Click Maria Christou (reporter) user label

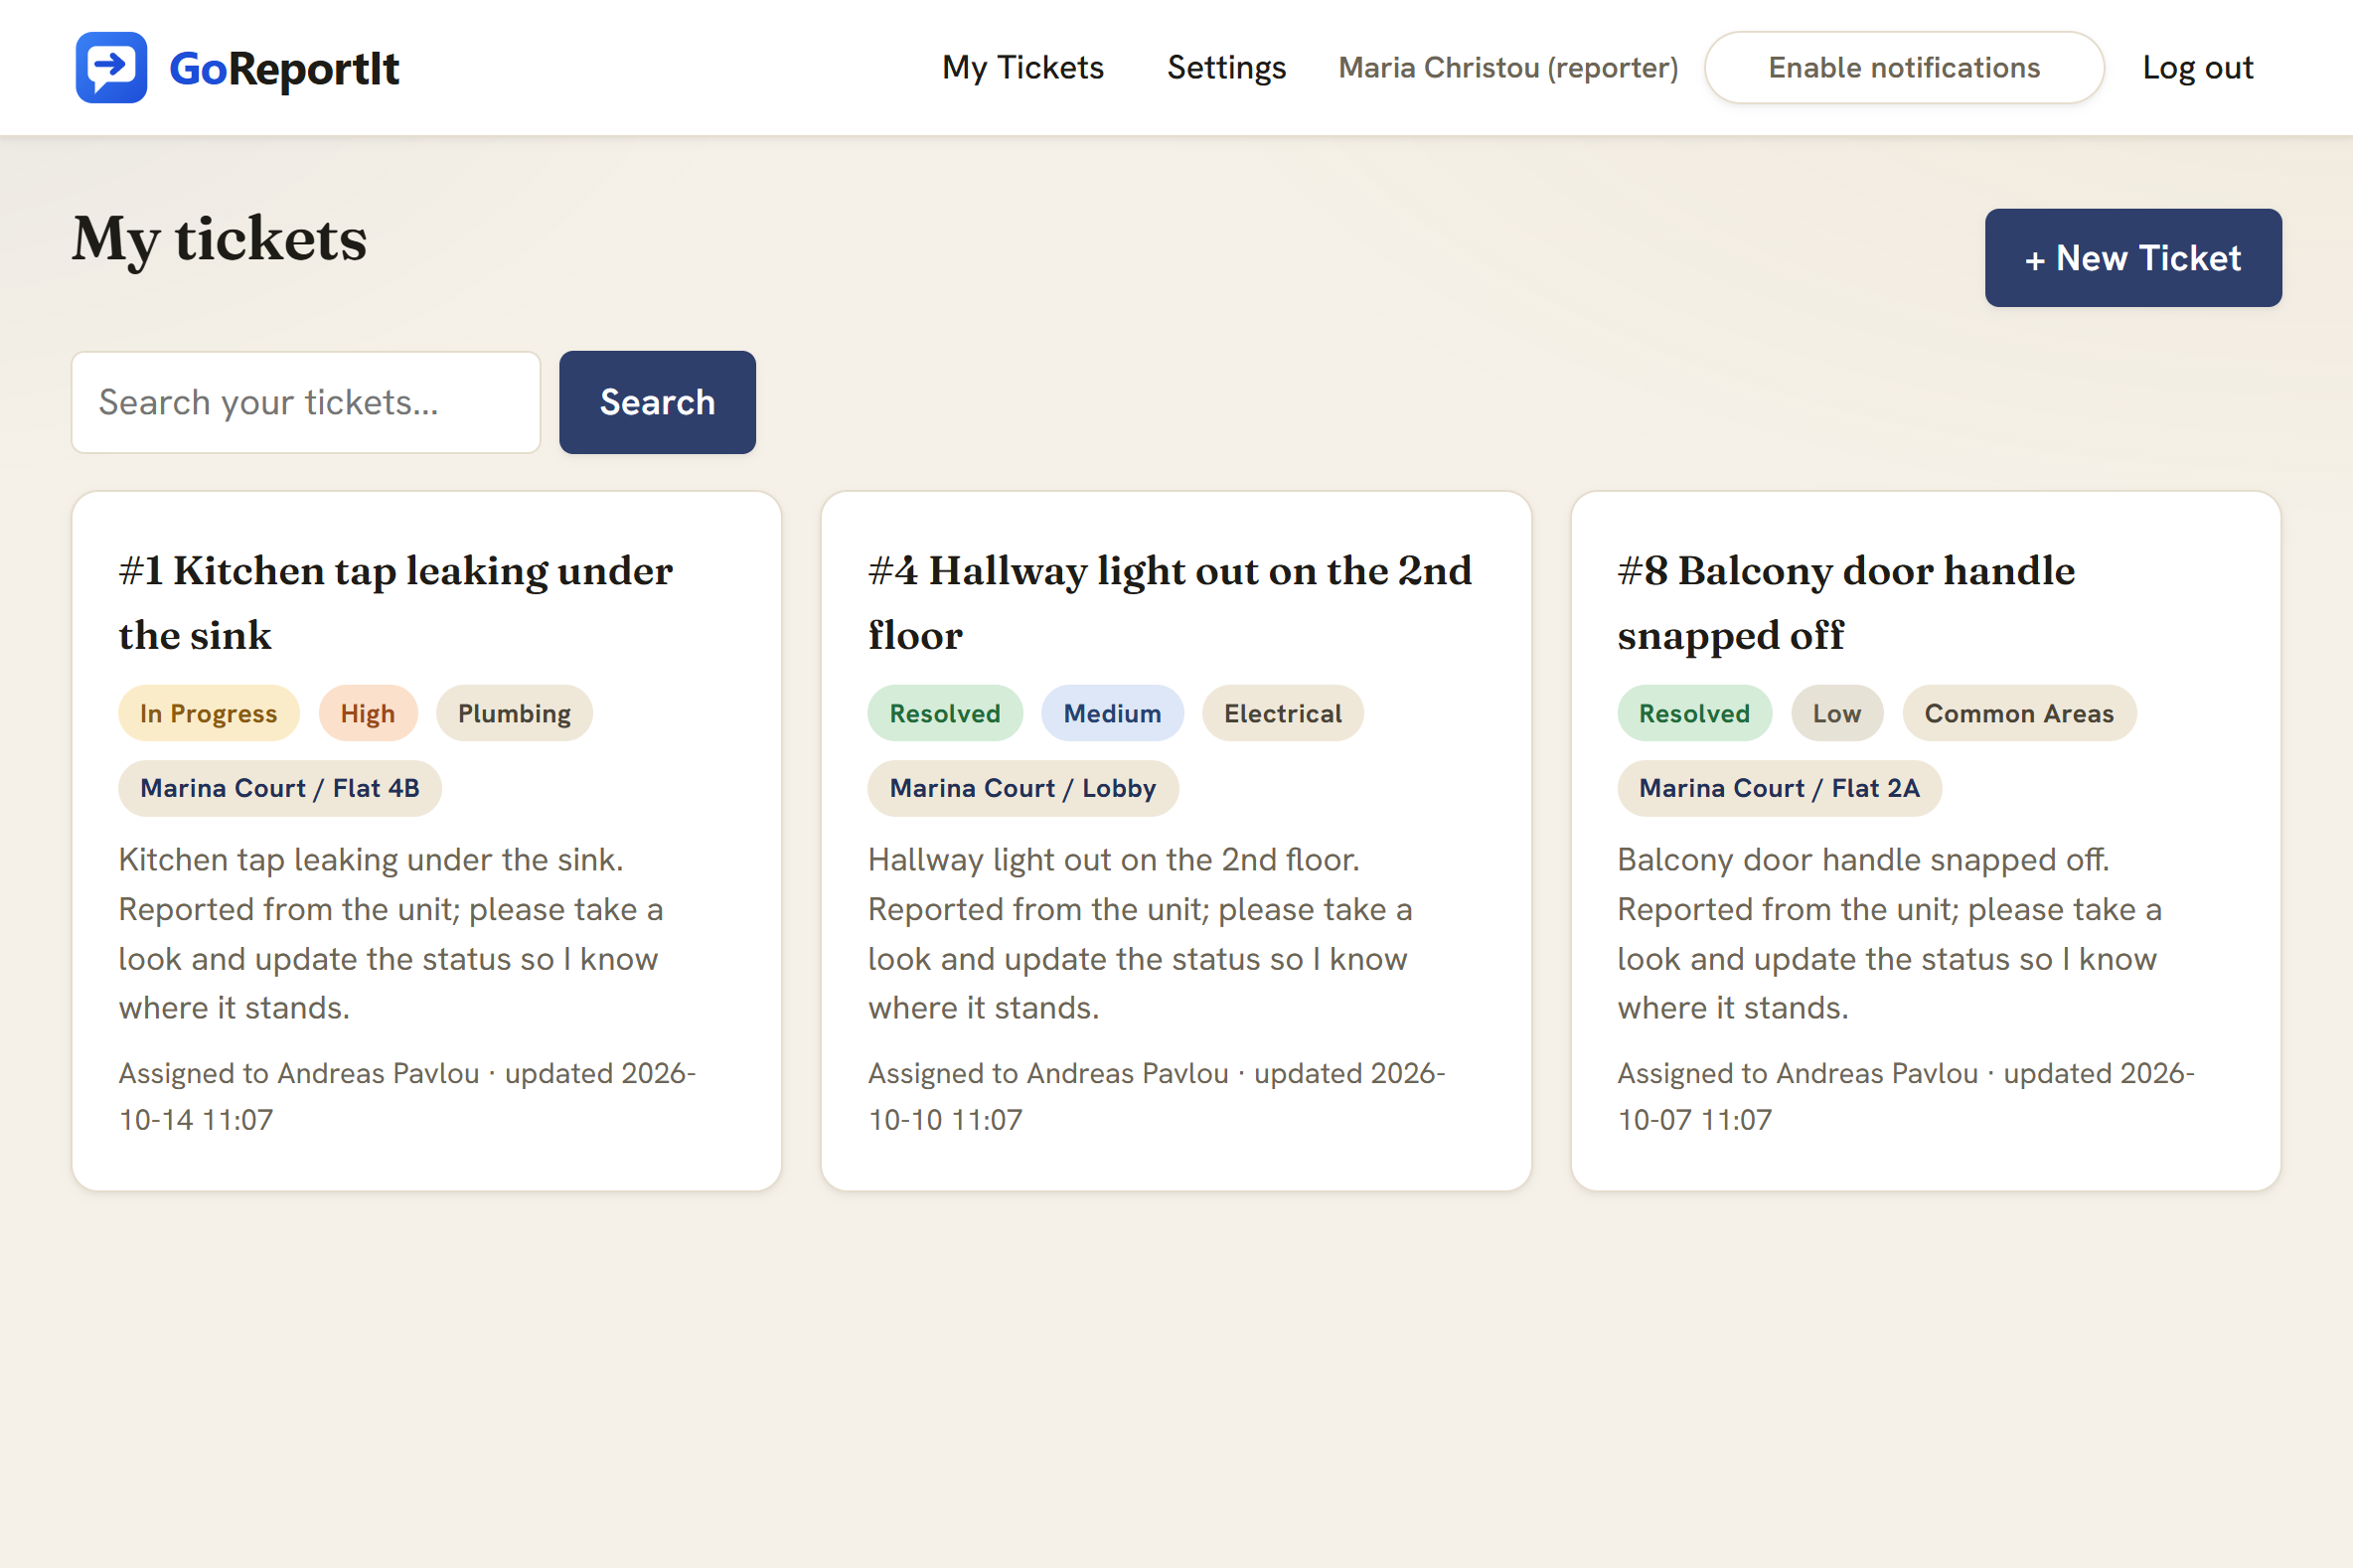(1508, 68)
